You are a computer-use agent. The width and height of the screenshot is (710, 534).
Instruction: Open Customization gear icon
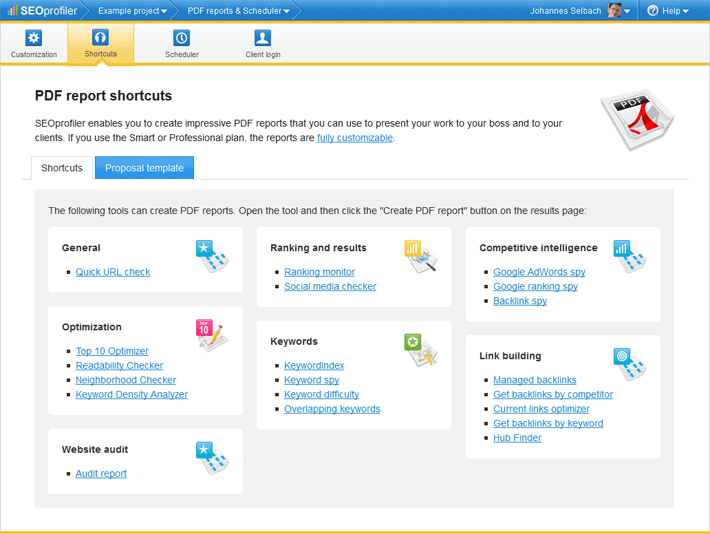pos(34,38)
